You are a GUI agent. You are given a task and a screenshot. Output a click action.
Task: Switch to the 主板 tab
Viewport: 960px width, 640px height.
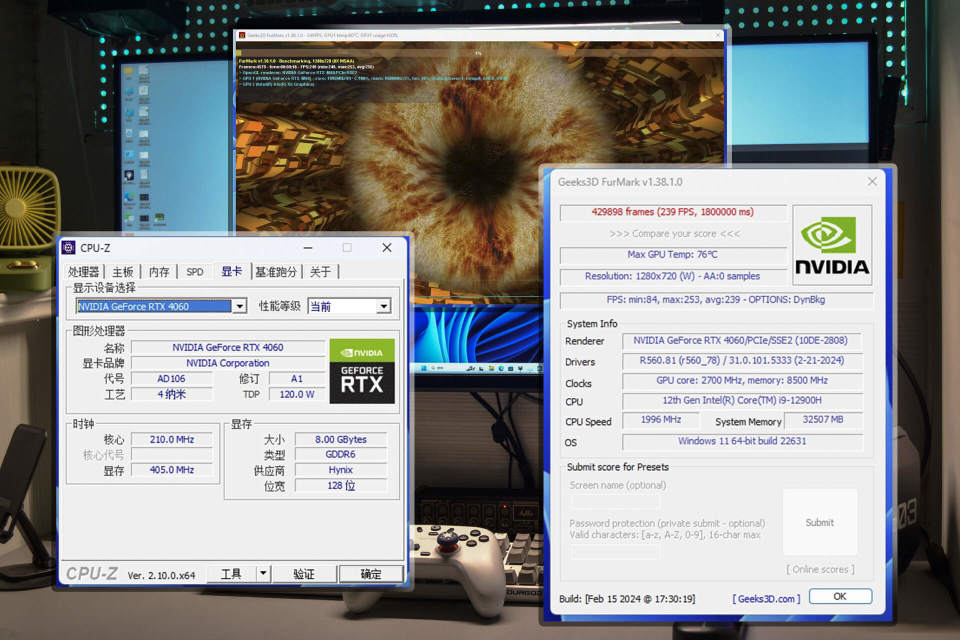(122, 272)
